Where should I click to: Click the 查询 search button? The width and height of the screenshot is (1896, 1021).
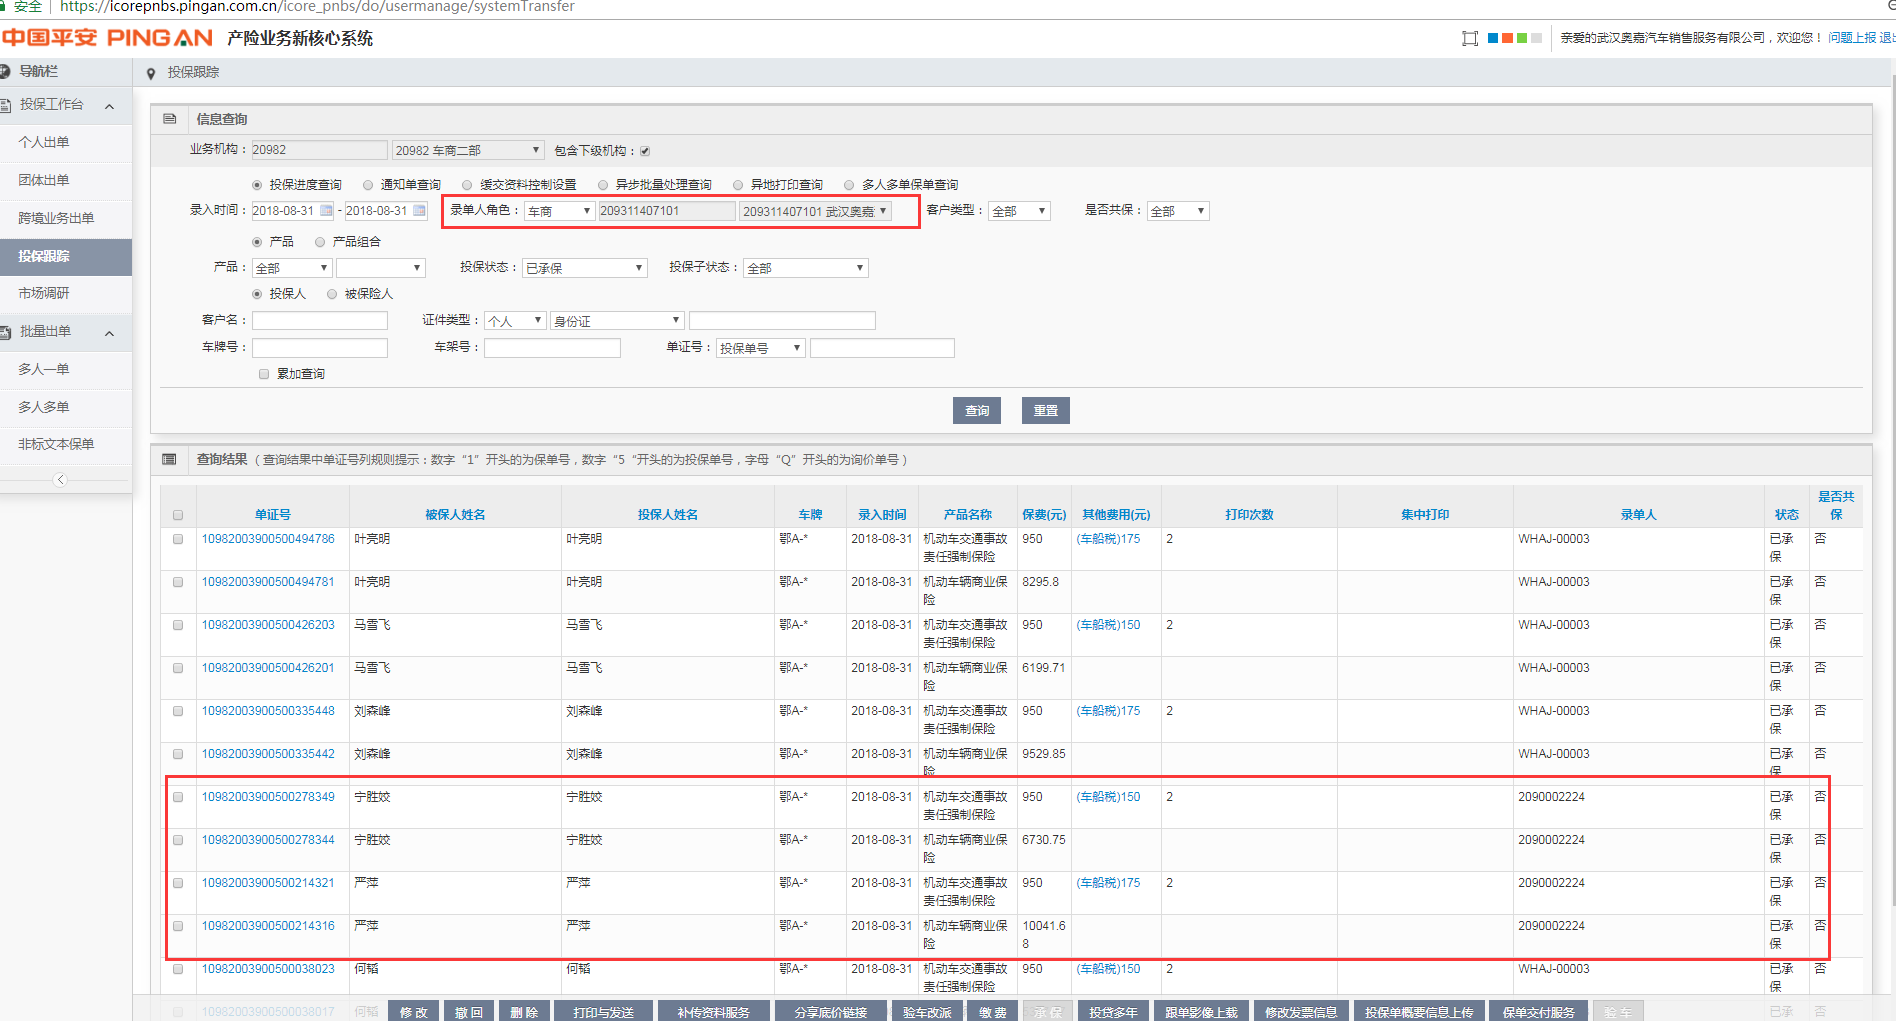976,411
